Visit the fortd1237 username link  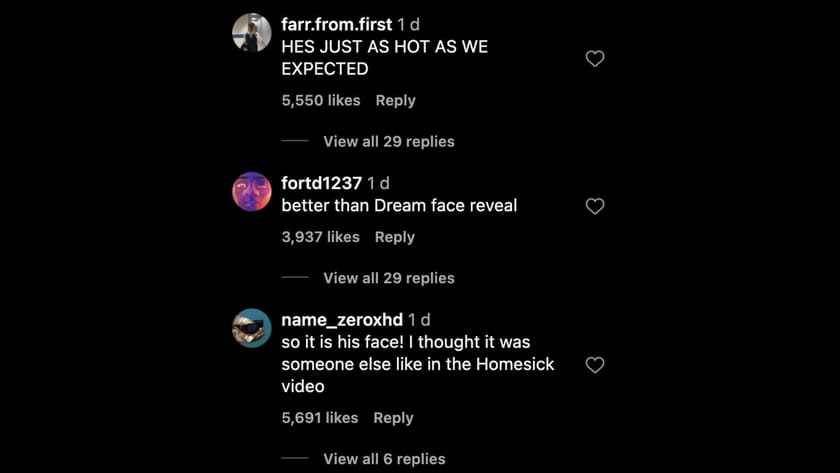pyautogui.click(x=321, y=183)
